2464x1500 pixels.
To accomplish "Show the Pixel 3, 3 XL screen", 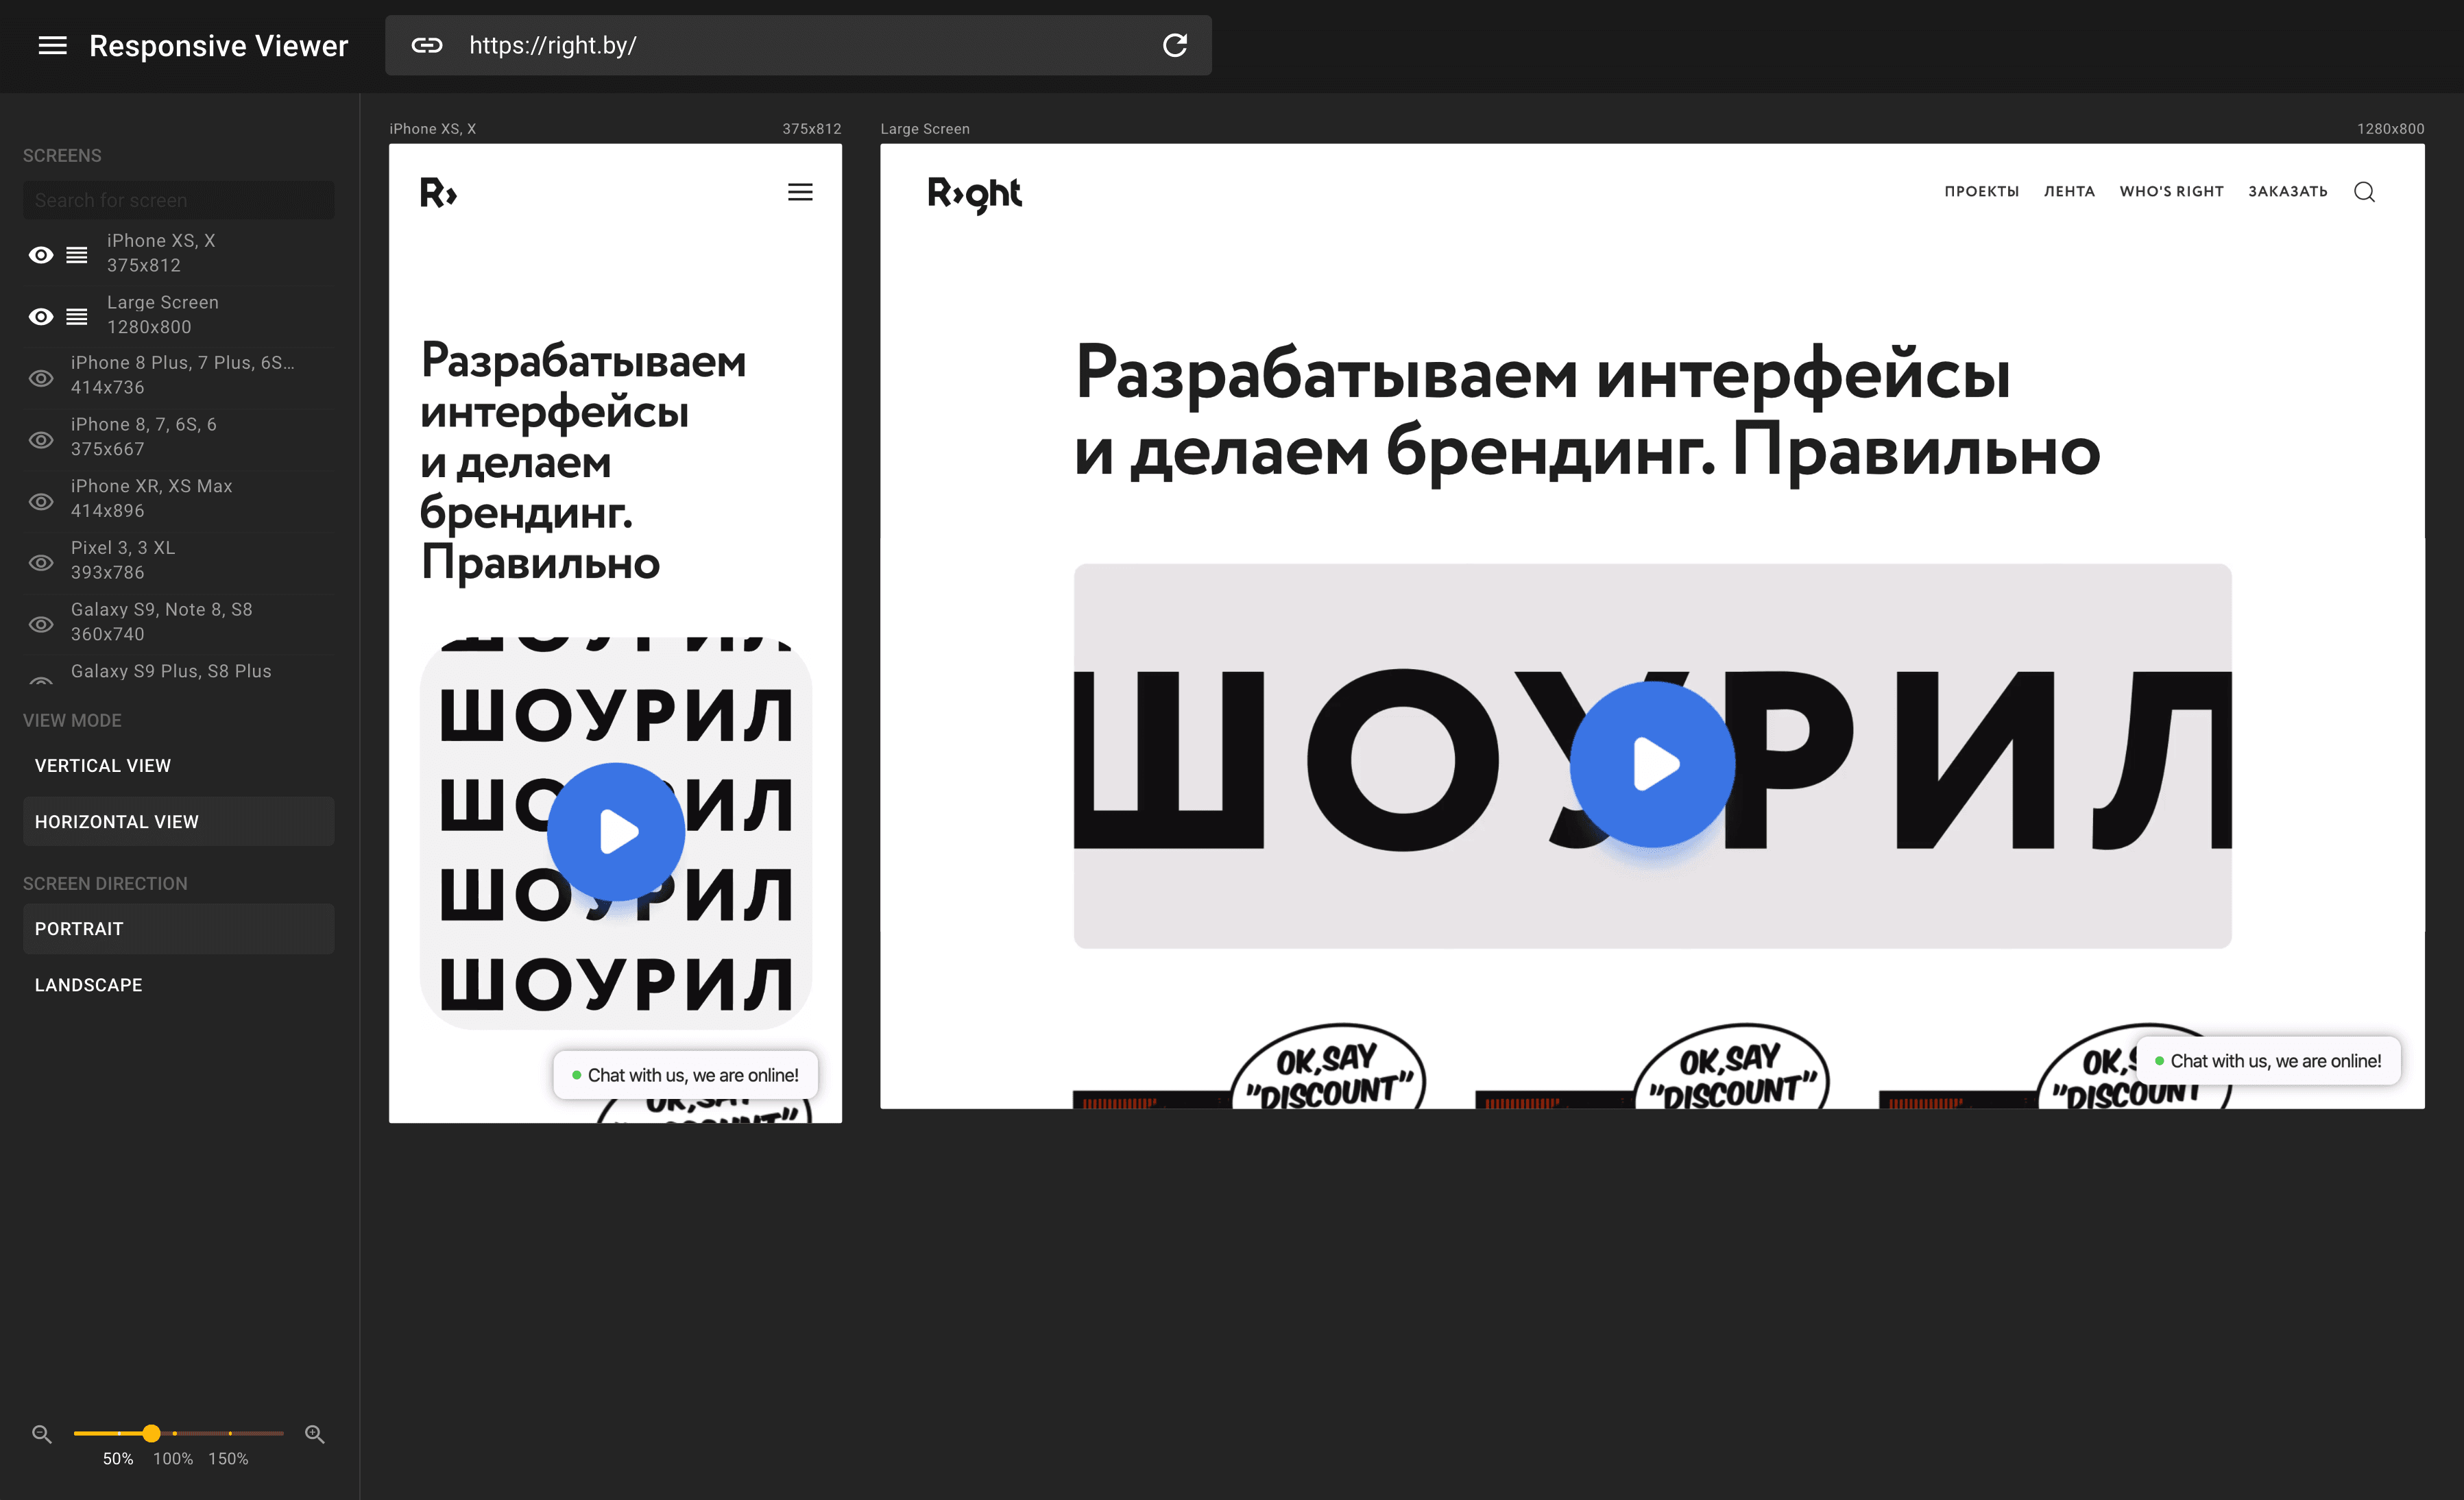I will point(41,563).
